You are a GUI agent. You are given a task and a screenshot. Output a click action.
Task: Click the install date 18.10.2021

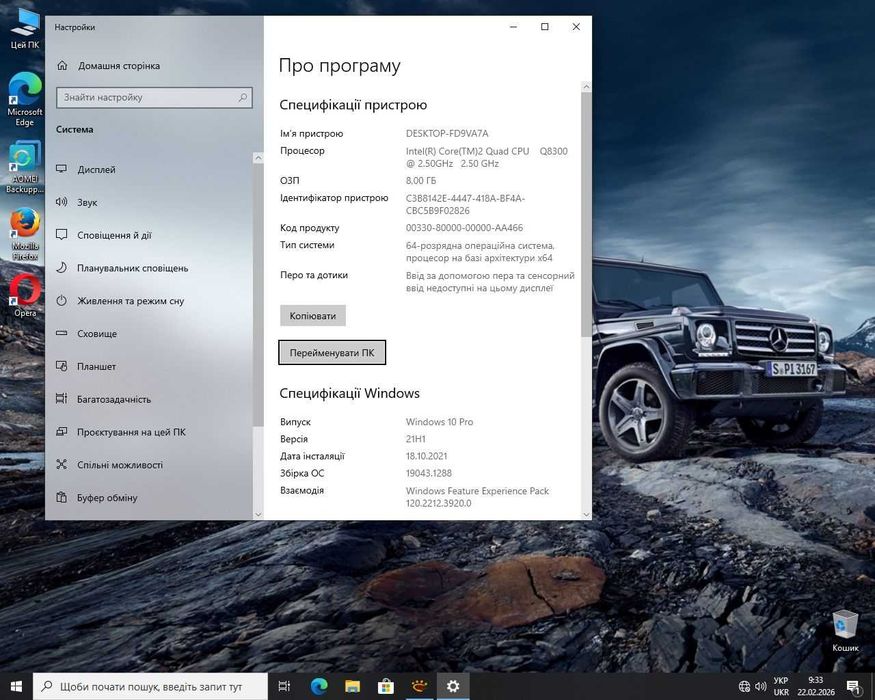(x=426, y=456)
